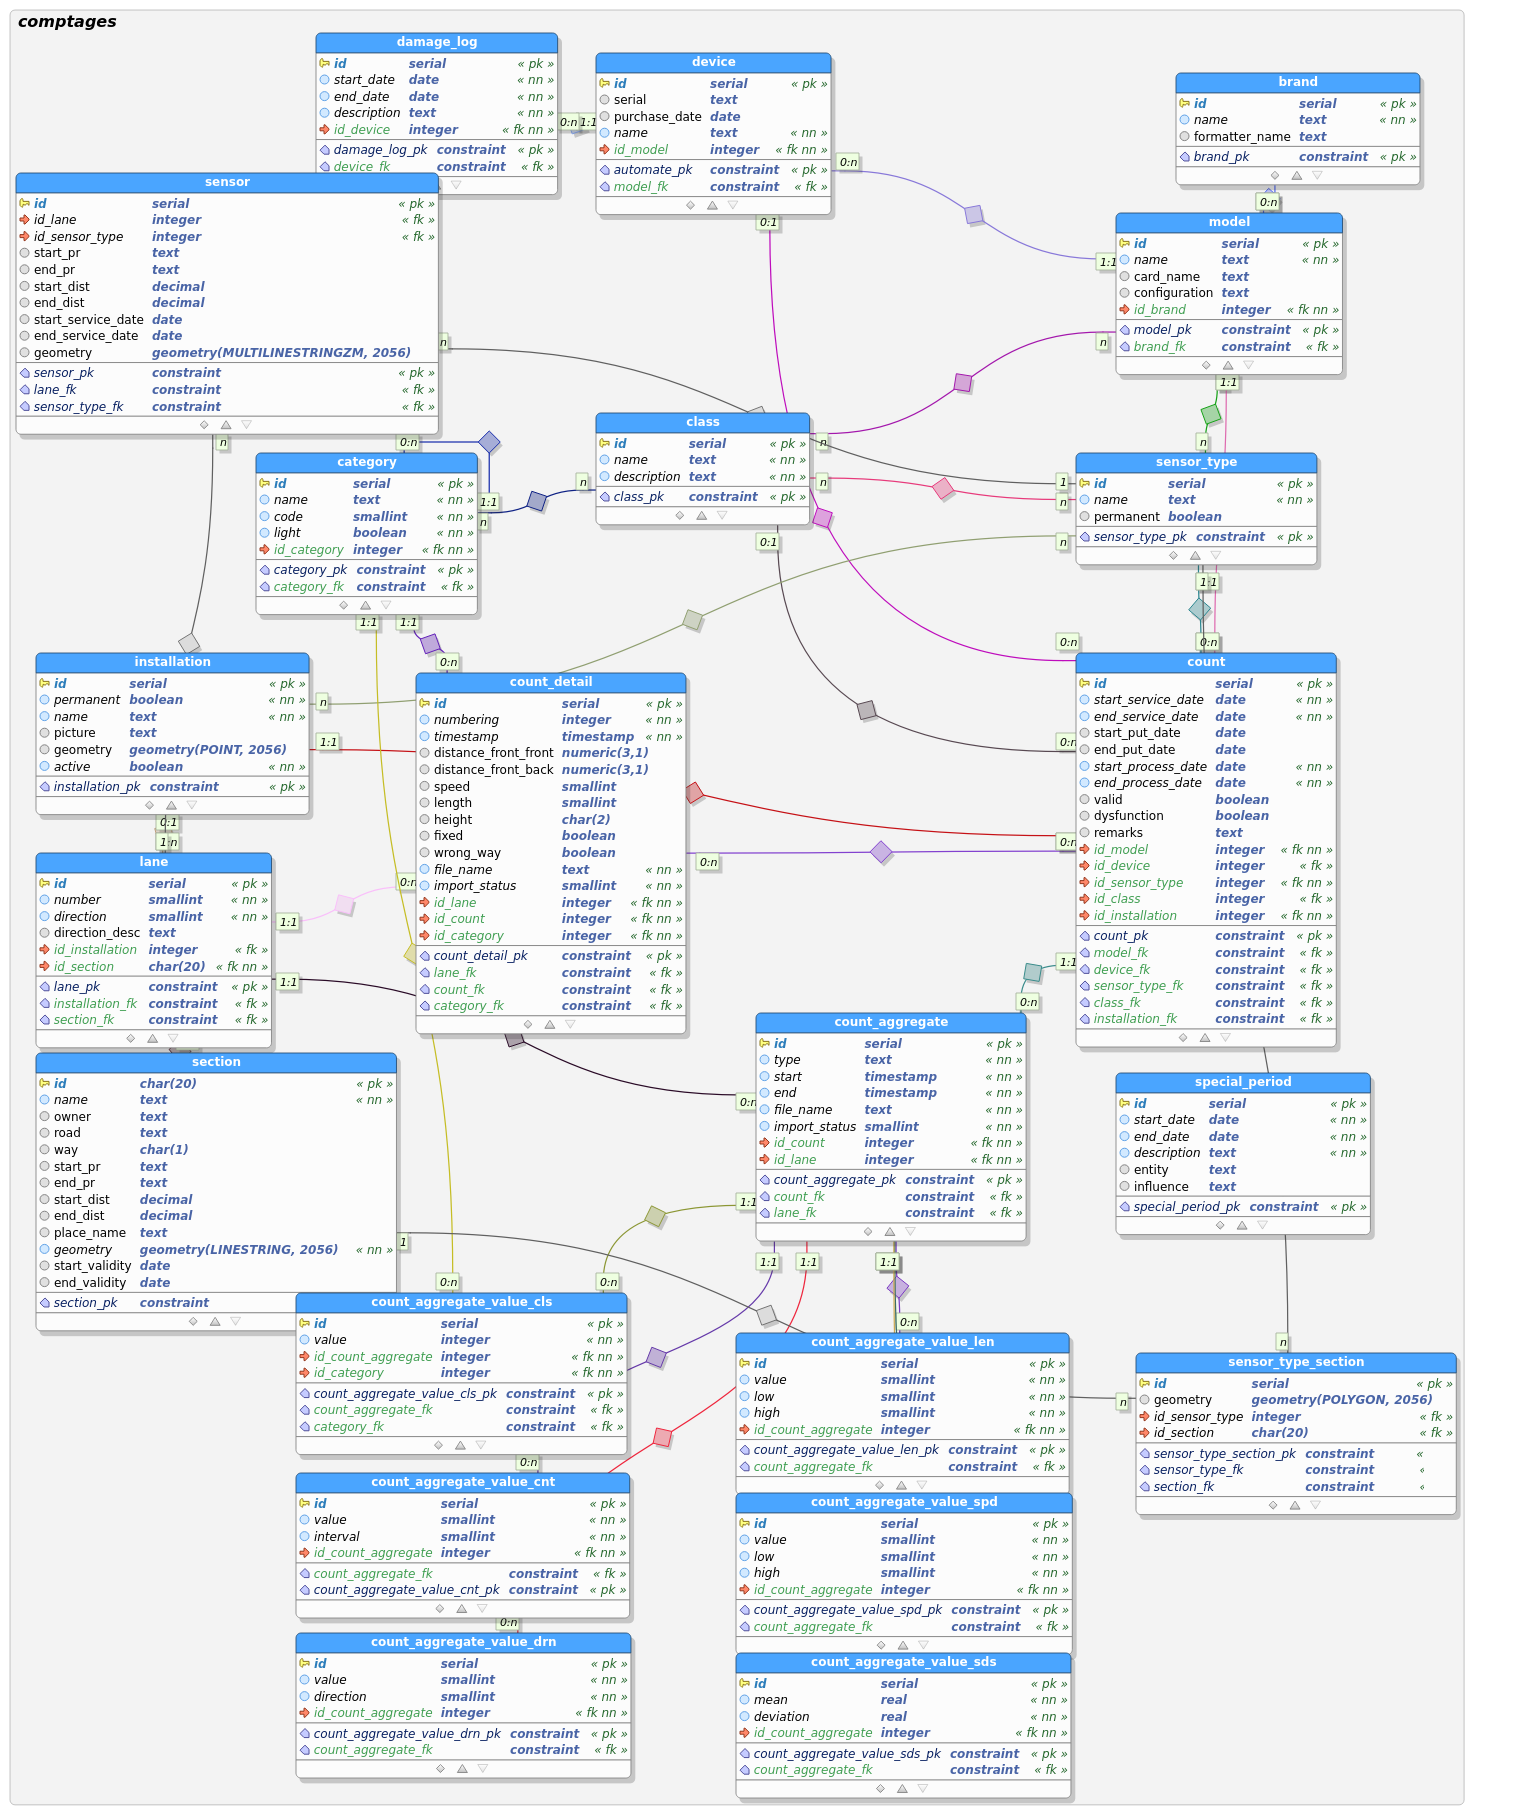Select interval column in count_aggregate_value_cnt
The image size is (1529, 1816).
coord(463,1537)
